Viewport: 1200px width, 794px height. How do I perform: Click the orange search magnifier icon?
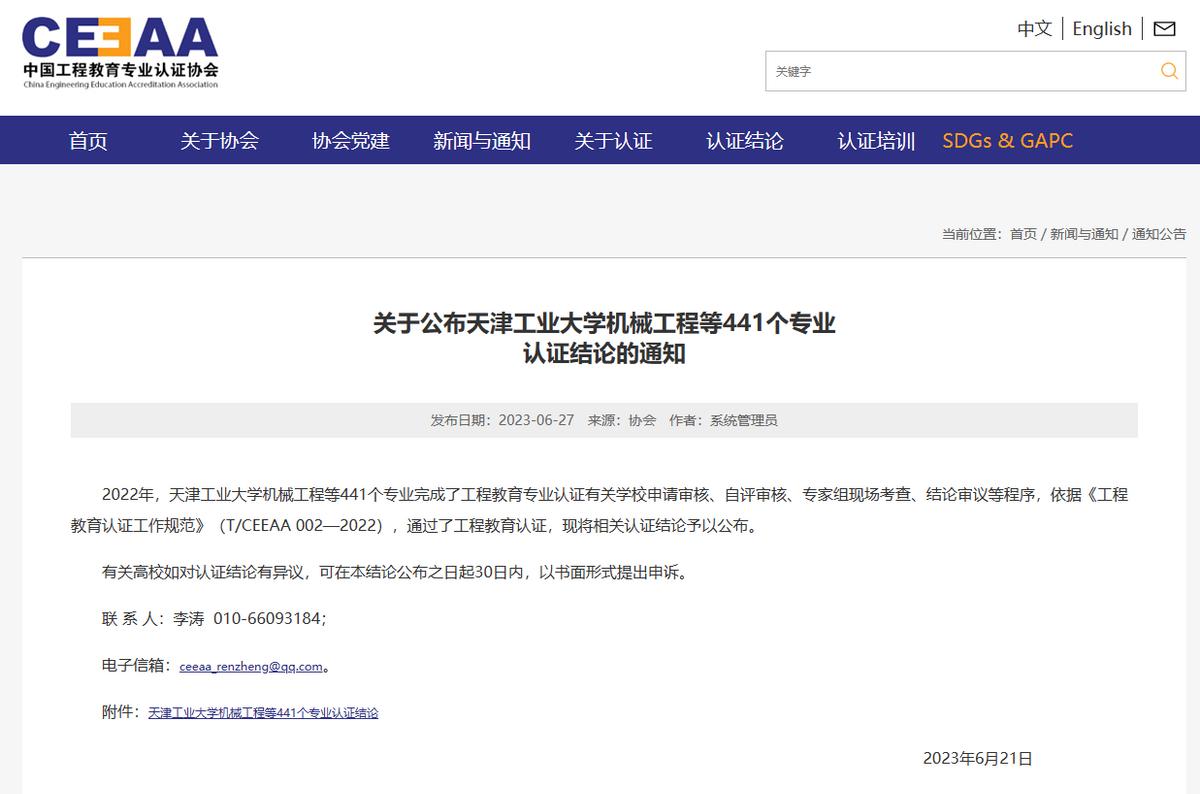[1167, 71]
